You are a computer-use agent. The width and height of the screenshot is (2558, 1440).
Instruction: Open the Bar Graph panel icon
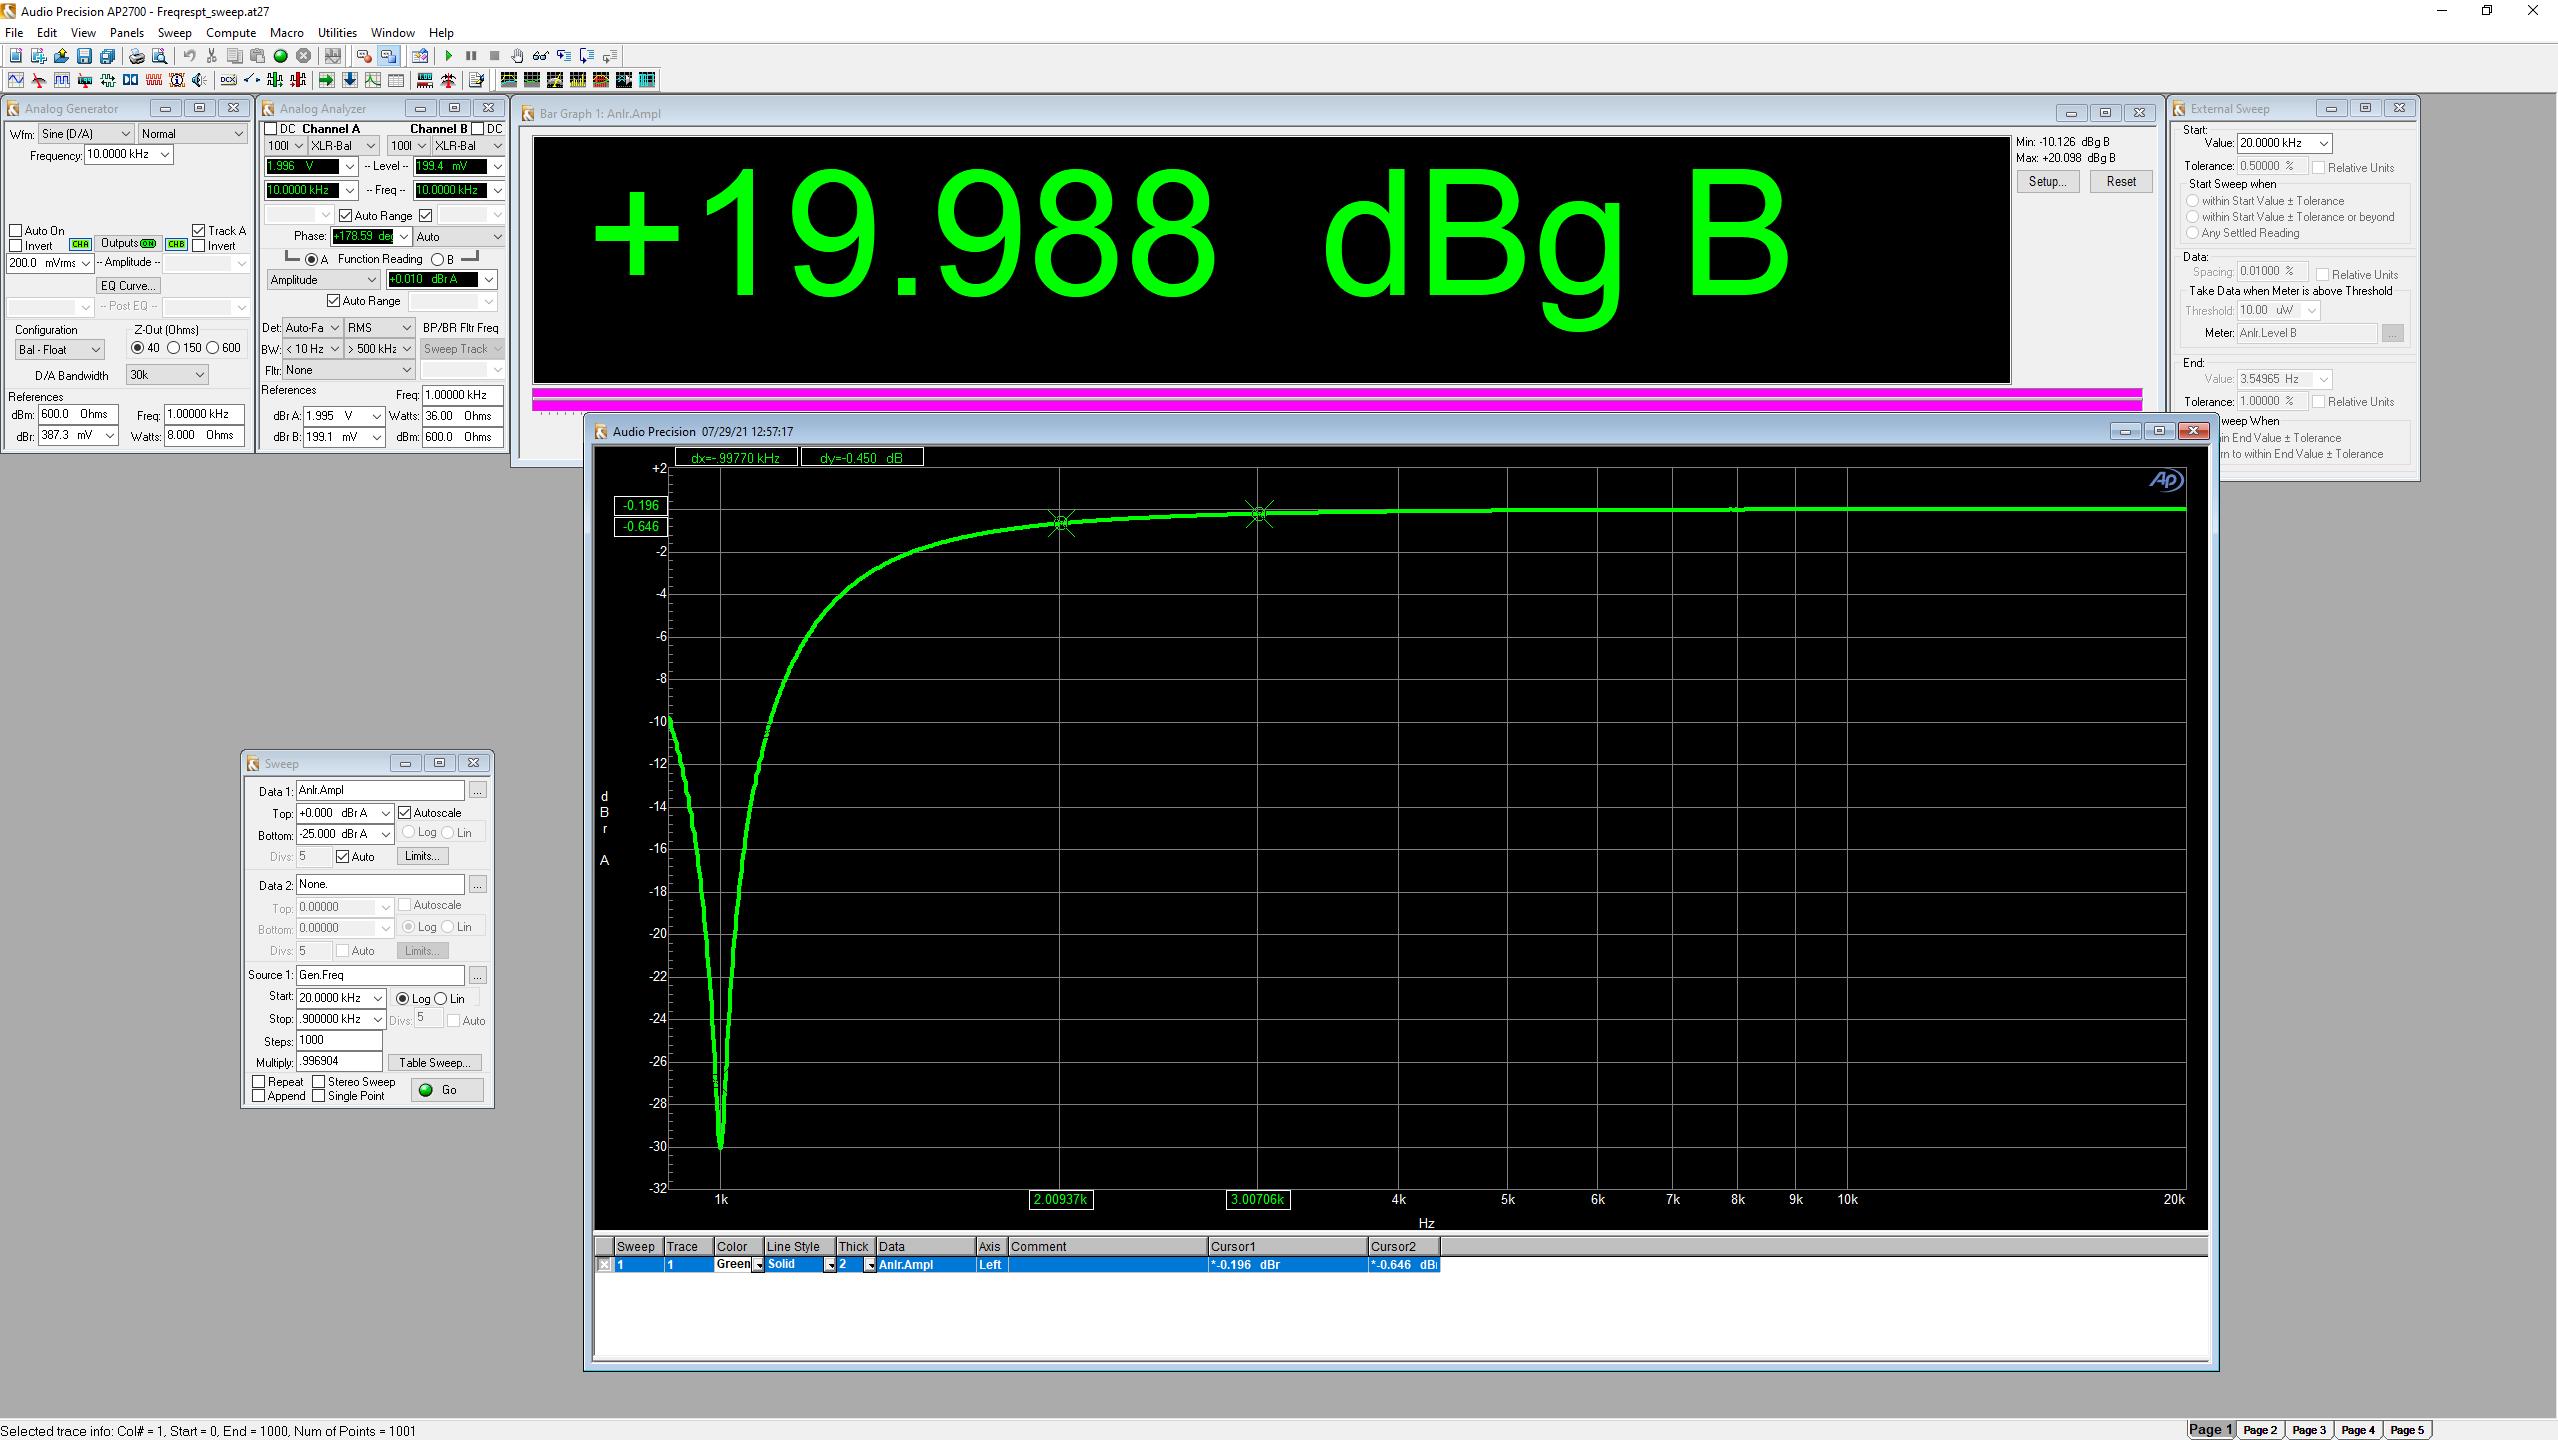pos(425,80)
